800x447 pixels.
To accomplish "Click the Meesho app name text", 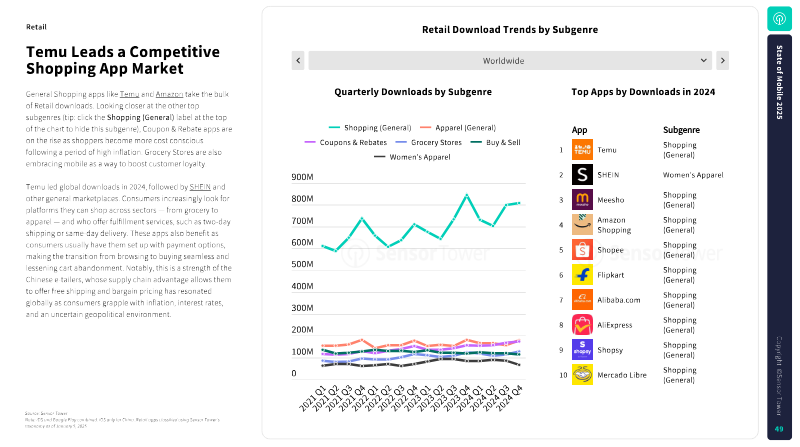I will point(611,200).
